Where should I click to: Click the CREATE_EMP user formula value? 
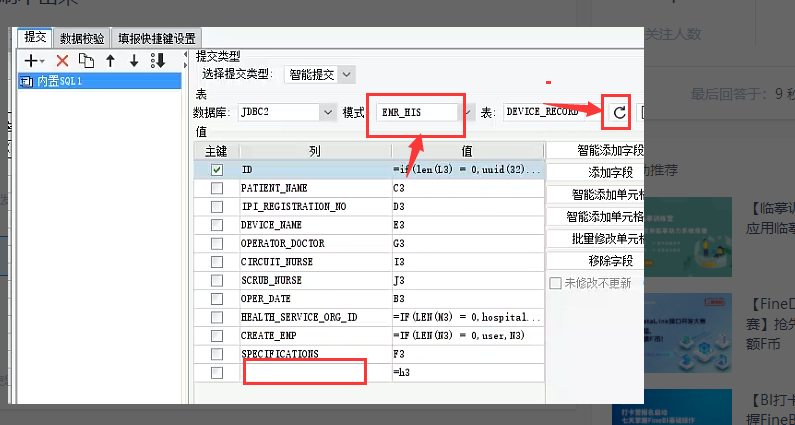click(468, 336)
